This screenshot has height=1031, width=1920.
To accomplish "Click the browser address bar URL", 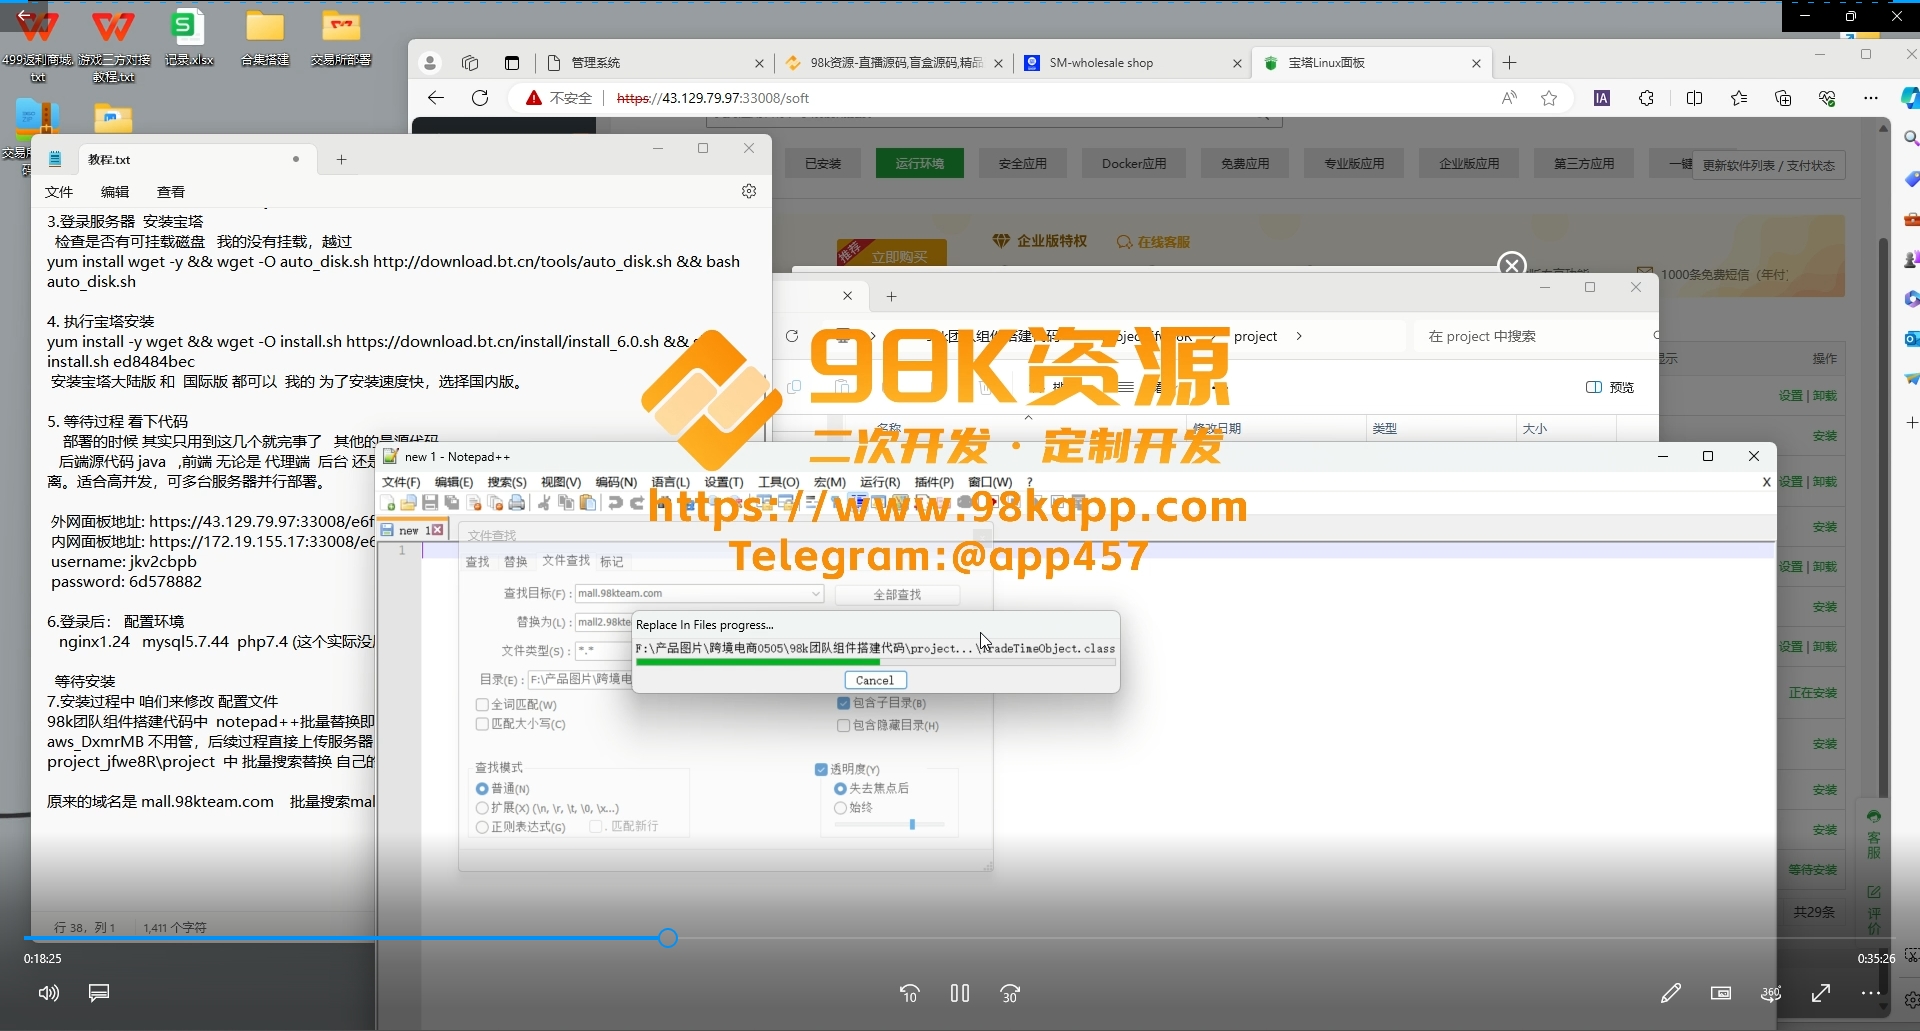I will (x=713, y=98).
